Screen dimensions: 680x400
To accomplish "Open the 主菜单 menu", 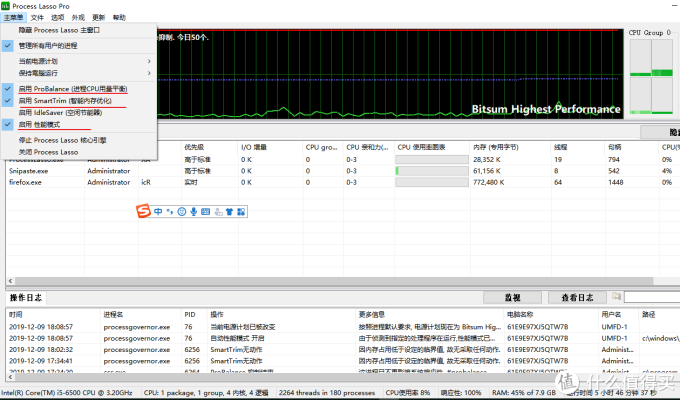I will 13,17.
